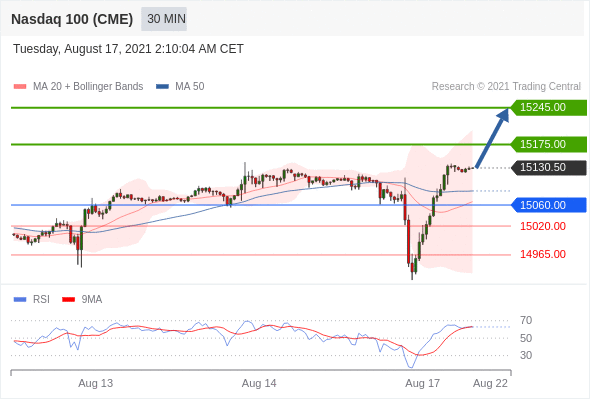Select the 15245.00 green resistance price tag
Viewport: 590px width, 400px height.
549,108
